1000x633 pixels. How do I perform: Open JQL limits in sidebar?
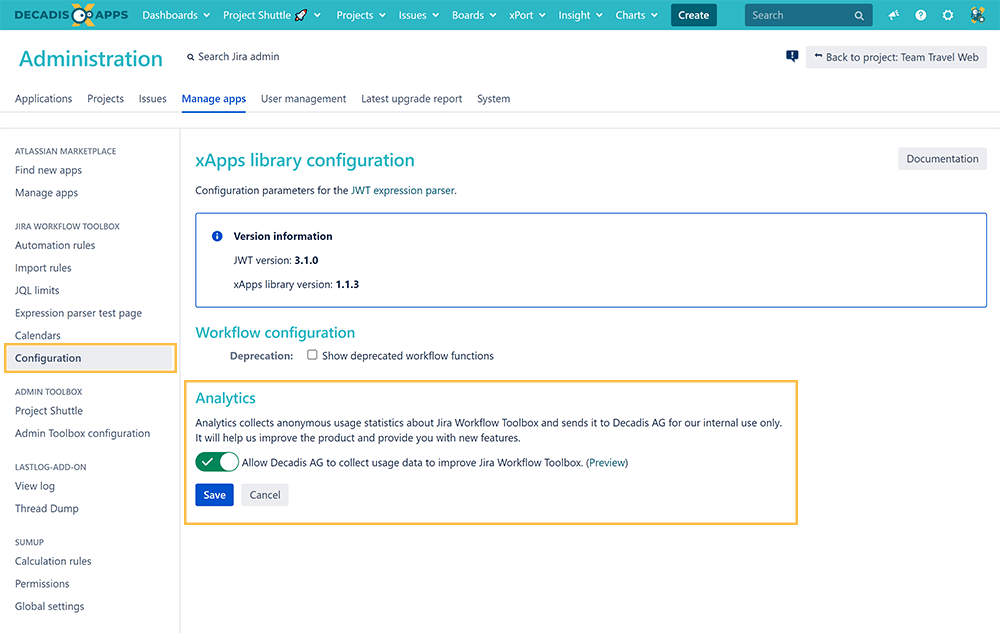point(37,291)
